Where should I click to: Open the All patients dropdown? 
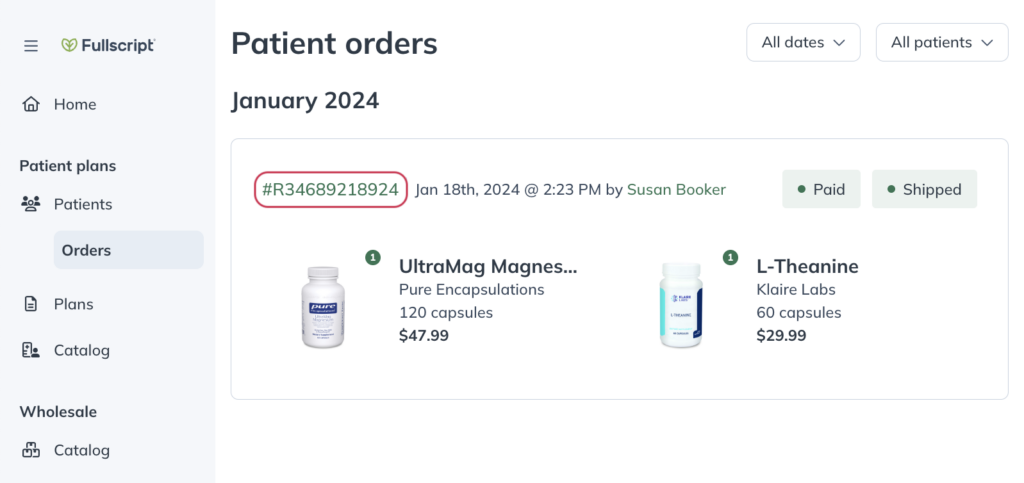click(942, 42)
